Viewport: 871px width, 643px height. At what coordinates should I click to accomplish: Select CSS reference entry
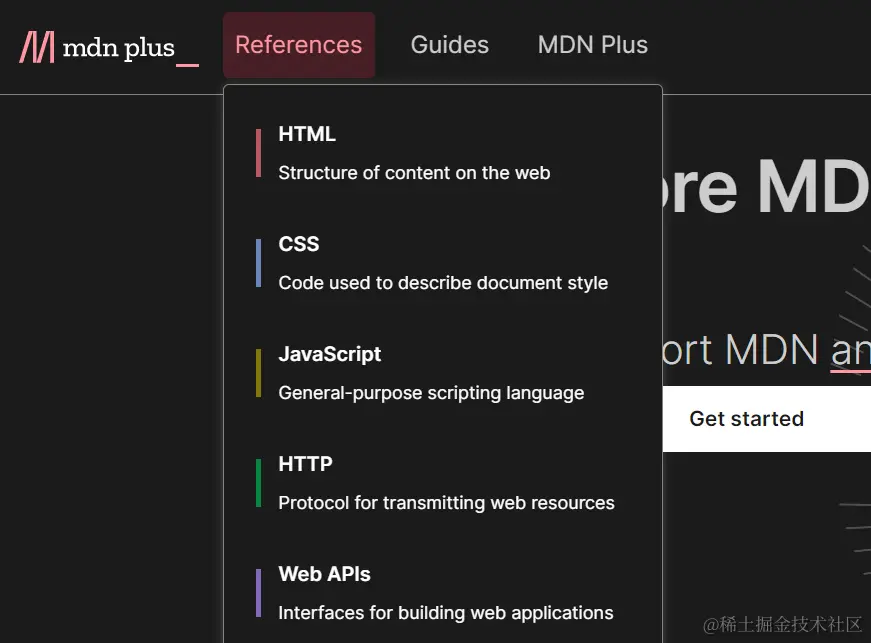(299, 244)
